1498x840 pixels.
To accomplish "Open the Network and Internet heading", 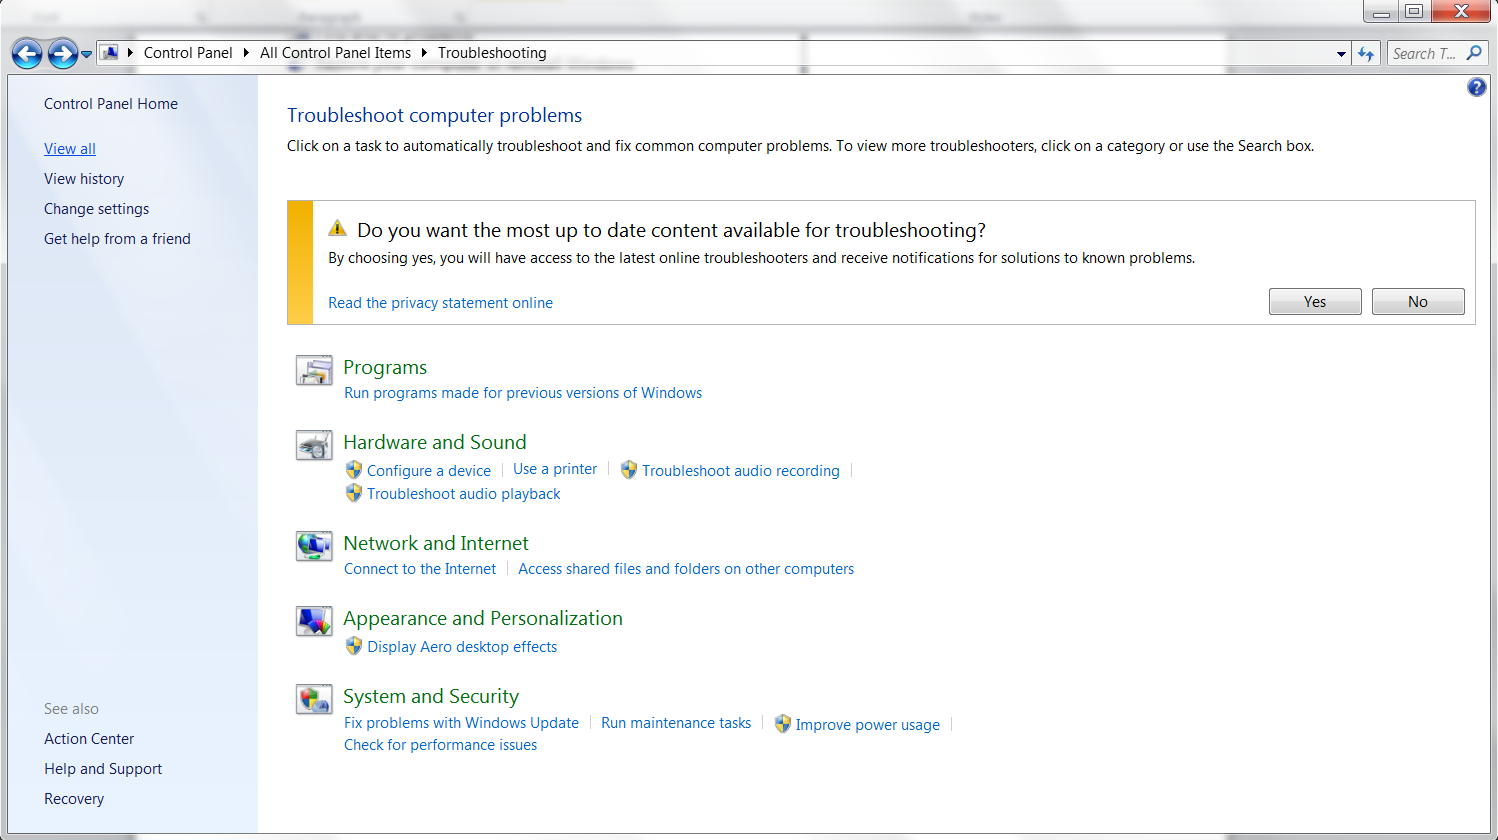I will coord(436,543).
